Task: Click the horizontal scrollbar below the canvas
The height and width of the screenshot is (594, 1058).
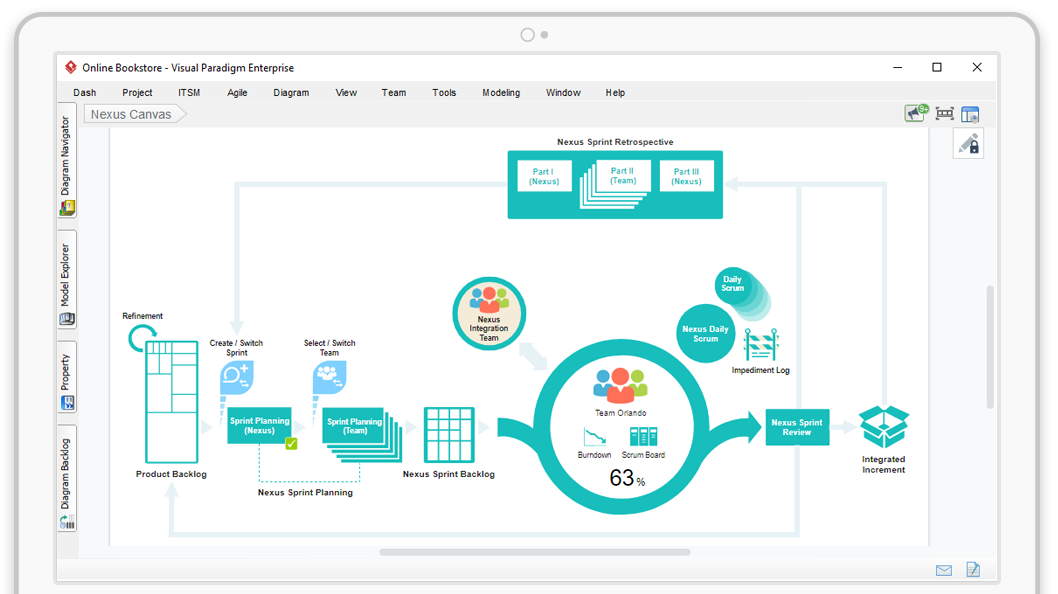Action: tap(534, 552)
